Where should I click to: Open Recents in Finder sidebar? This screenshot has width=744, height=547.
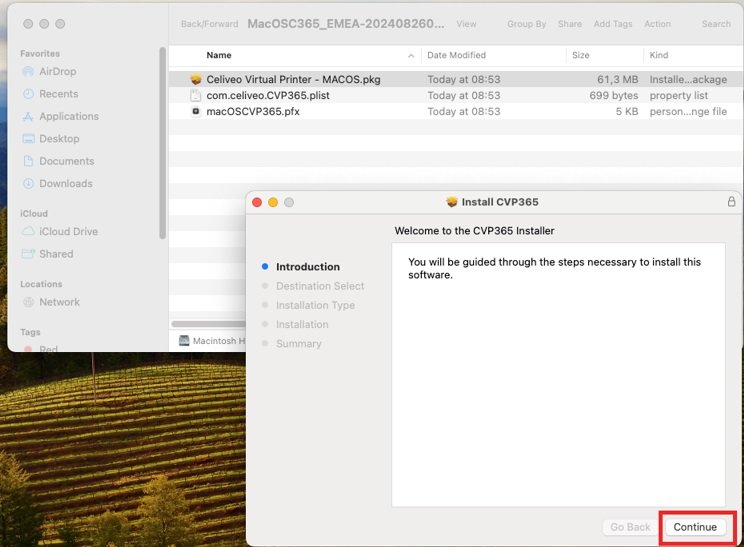[59, 94]
